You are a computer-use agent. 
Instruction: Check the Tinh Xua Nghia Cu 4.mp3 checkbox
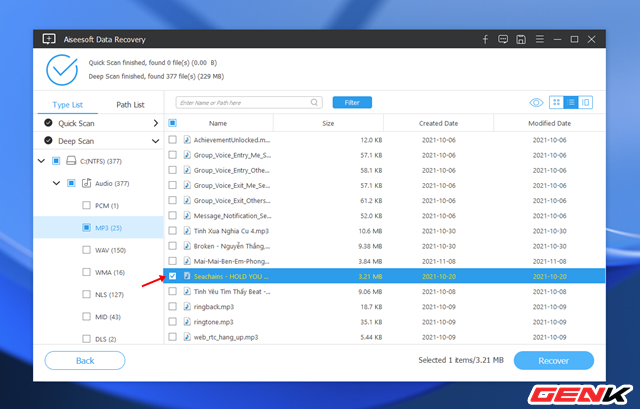[173, 231]
